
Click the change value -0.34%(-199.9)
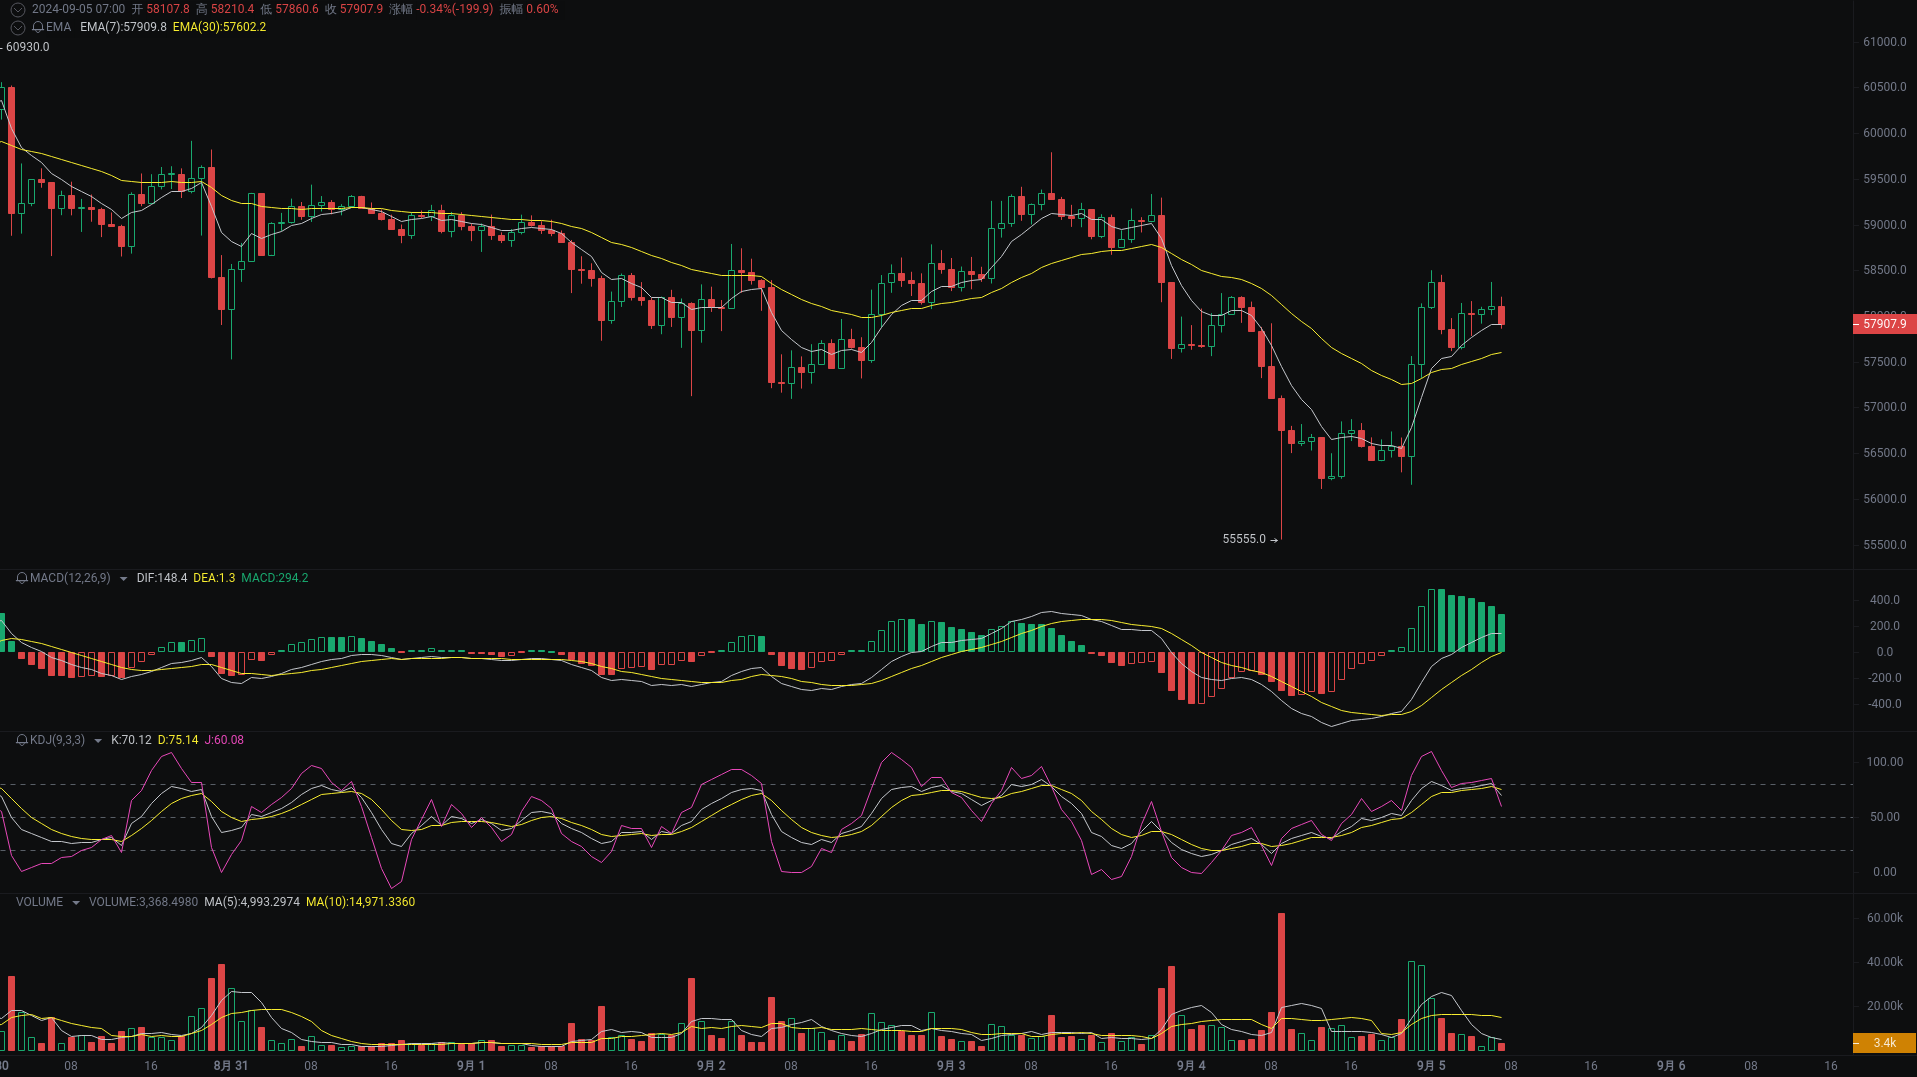(454, 9)
